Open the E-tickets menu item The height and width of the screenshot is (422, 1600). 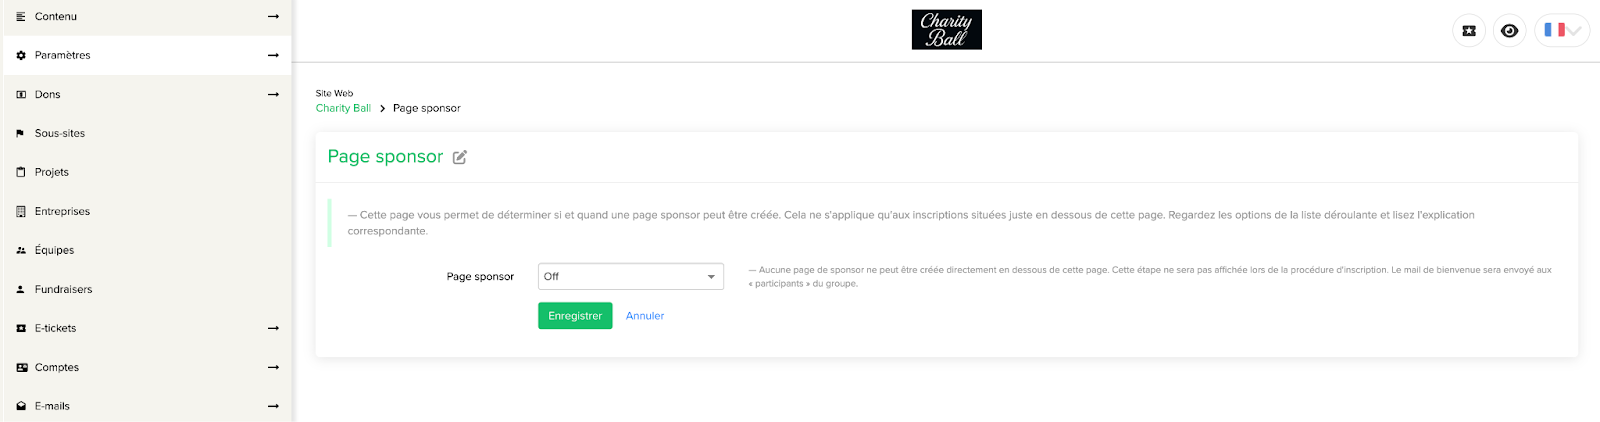pyautogui.click(x=147, y=329)
